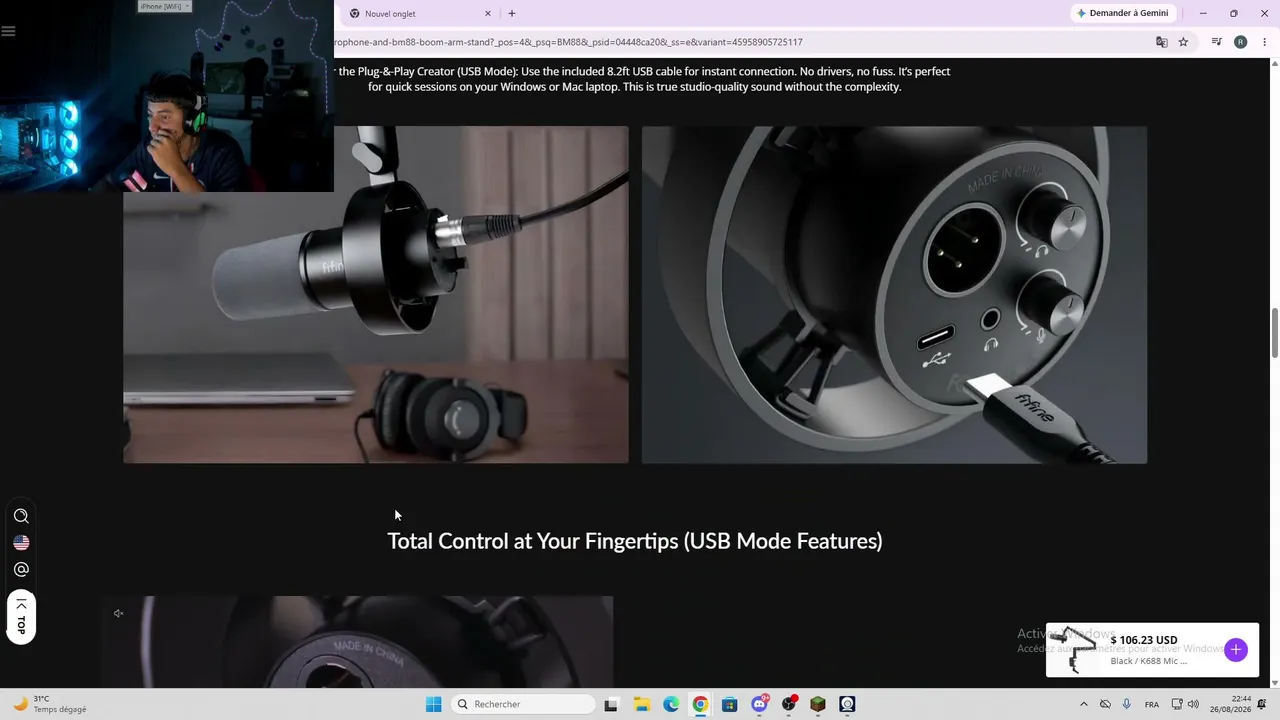The image size is (1280, 720).
Task: Add the product to cart with the purple plus button
Action: 1236,650
